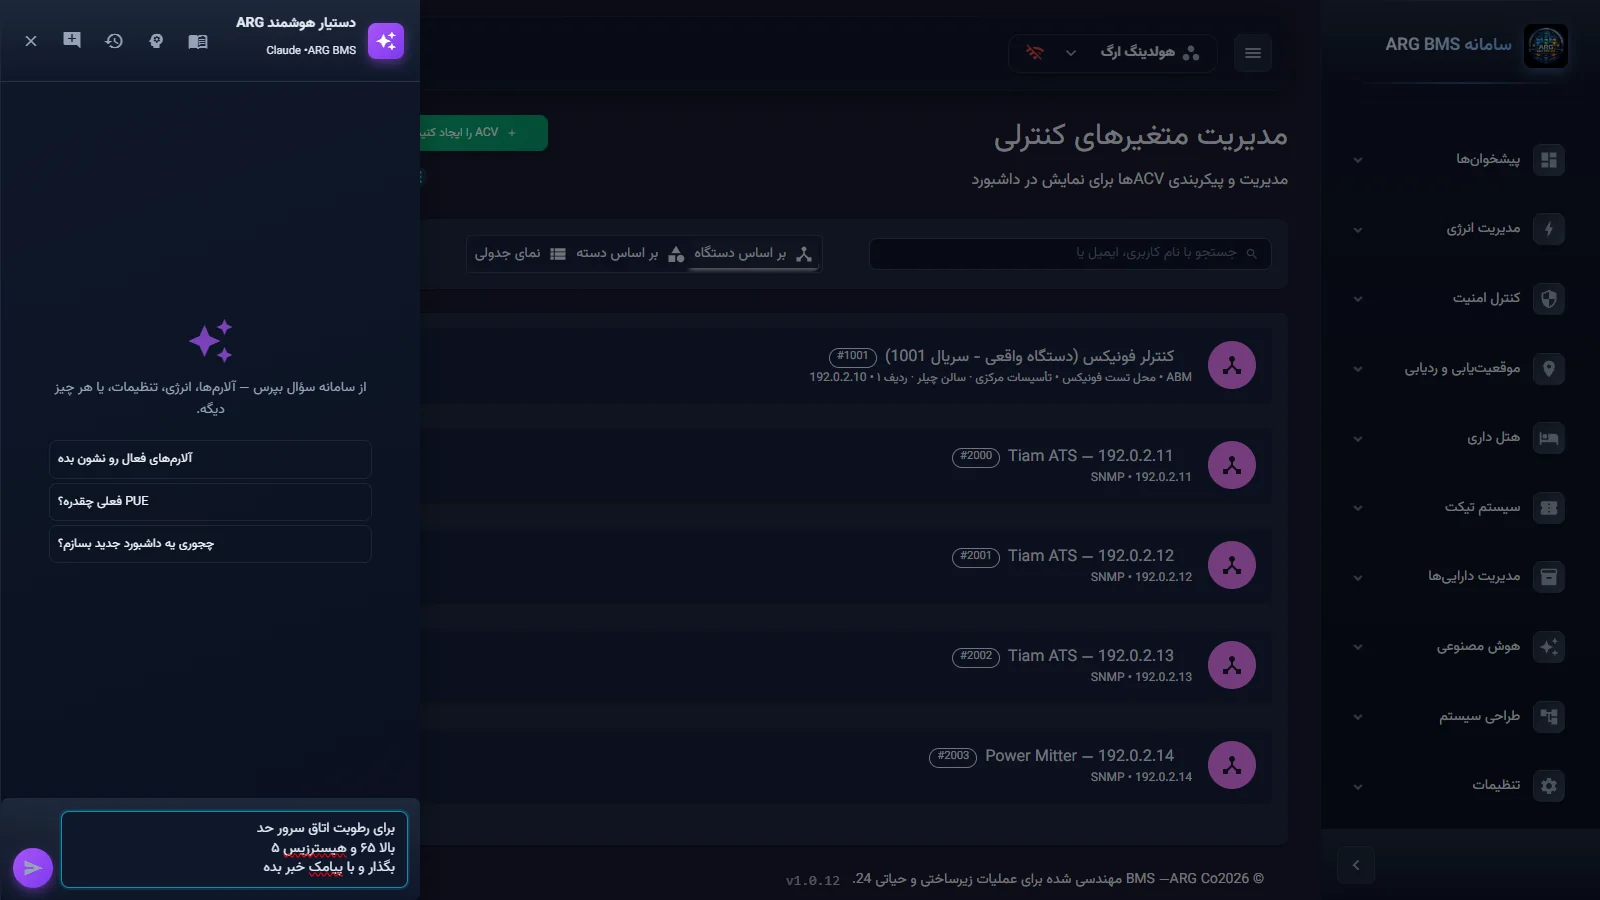The width and height of the screenshot is (1600, 900).
Task: Click the humidity message text box
Action: (234, 849)
